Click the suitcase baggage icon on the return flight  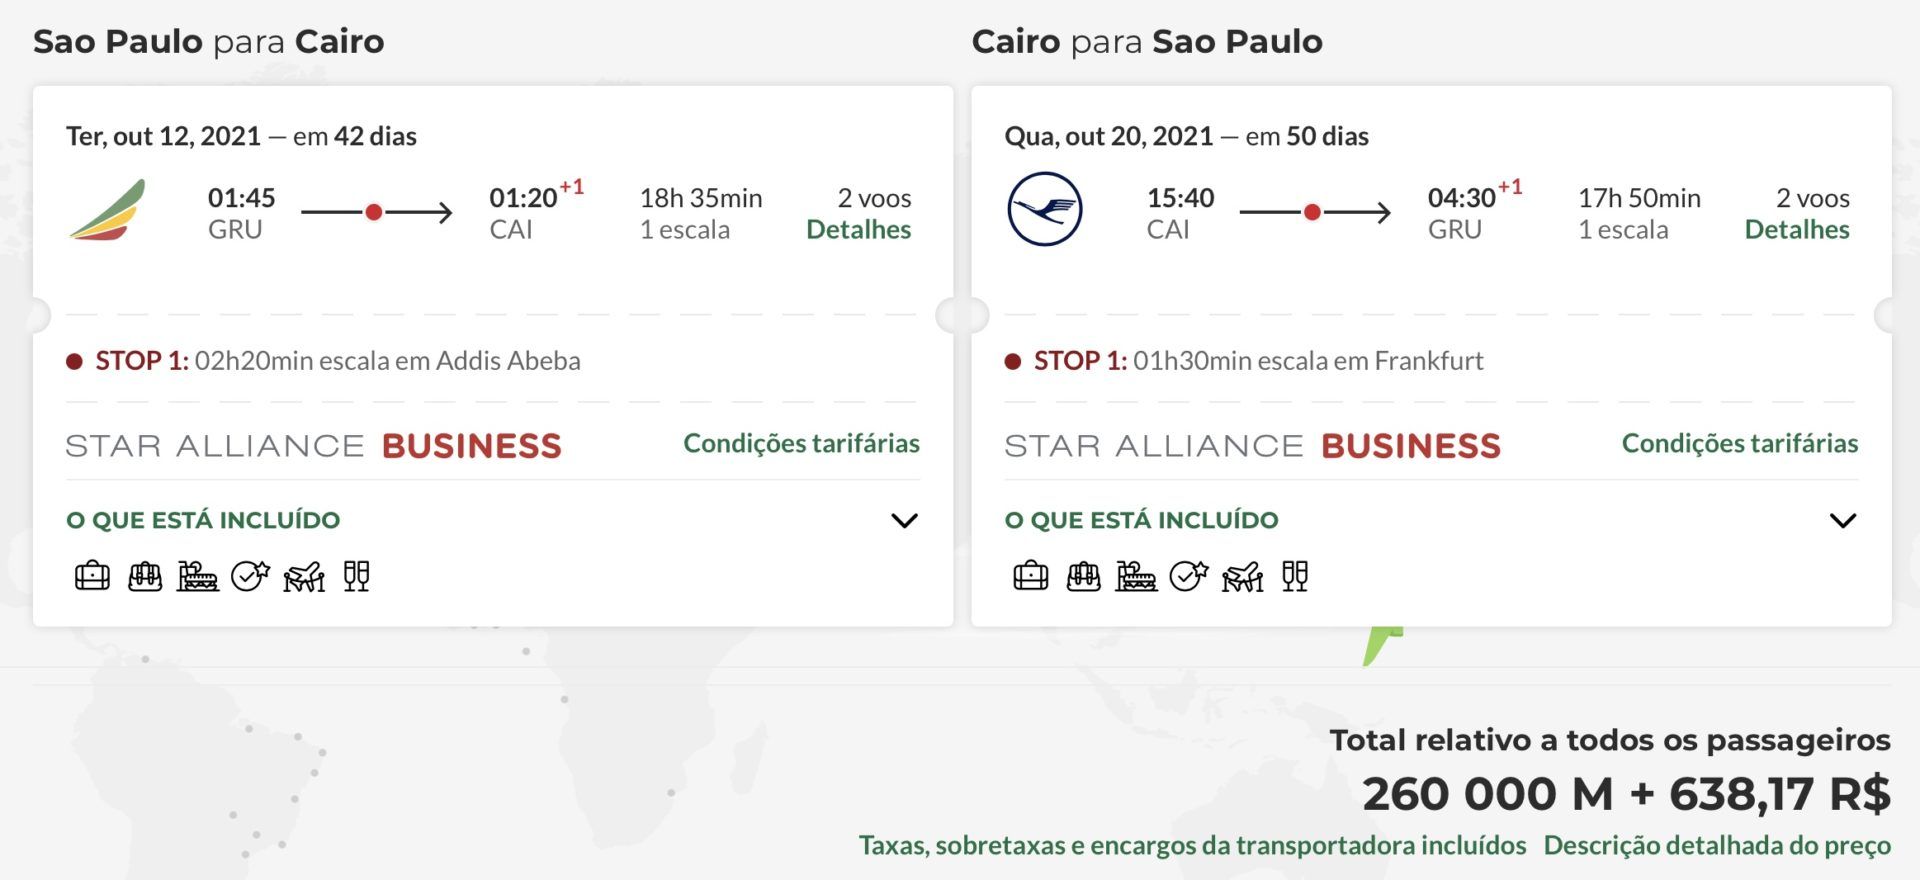1030,576
